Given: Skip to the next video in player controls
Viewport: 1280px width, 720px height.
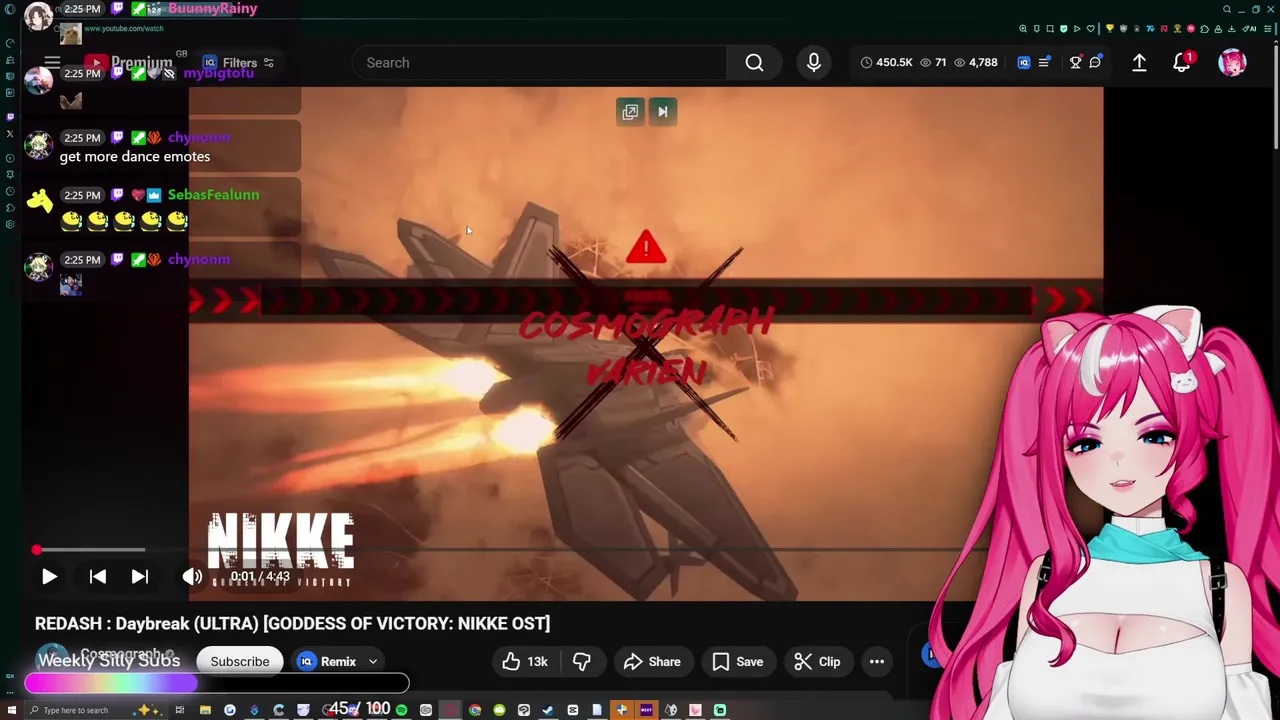Looking at the screenshot, I should tap(140, 577).
